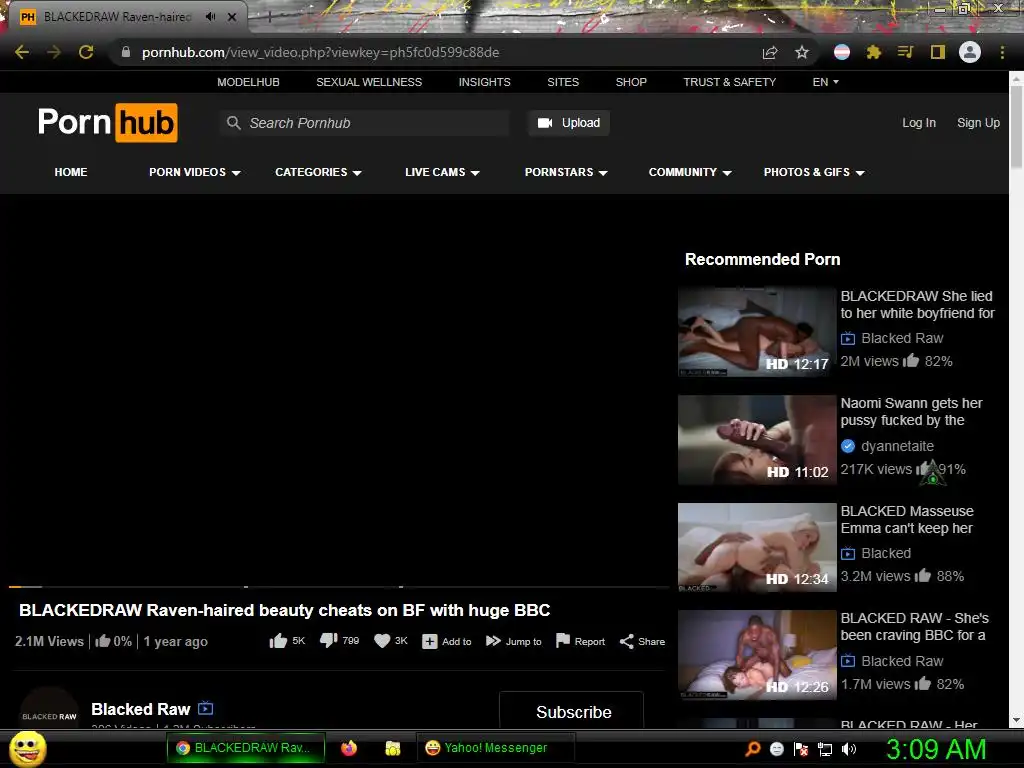Open the Blacked Raw channel name link
This screenshot has width=1024, height=768.
tap(140, 709)
